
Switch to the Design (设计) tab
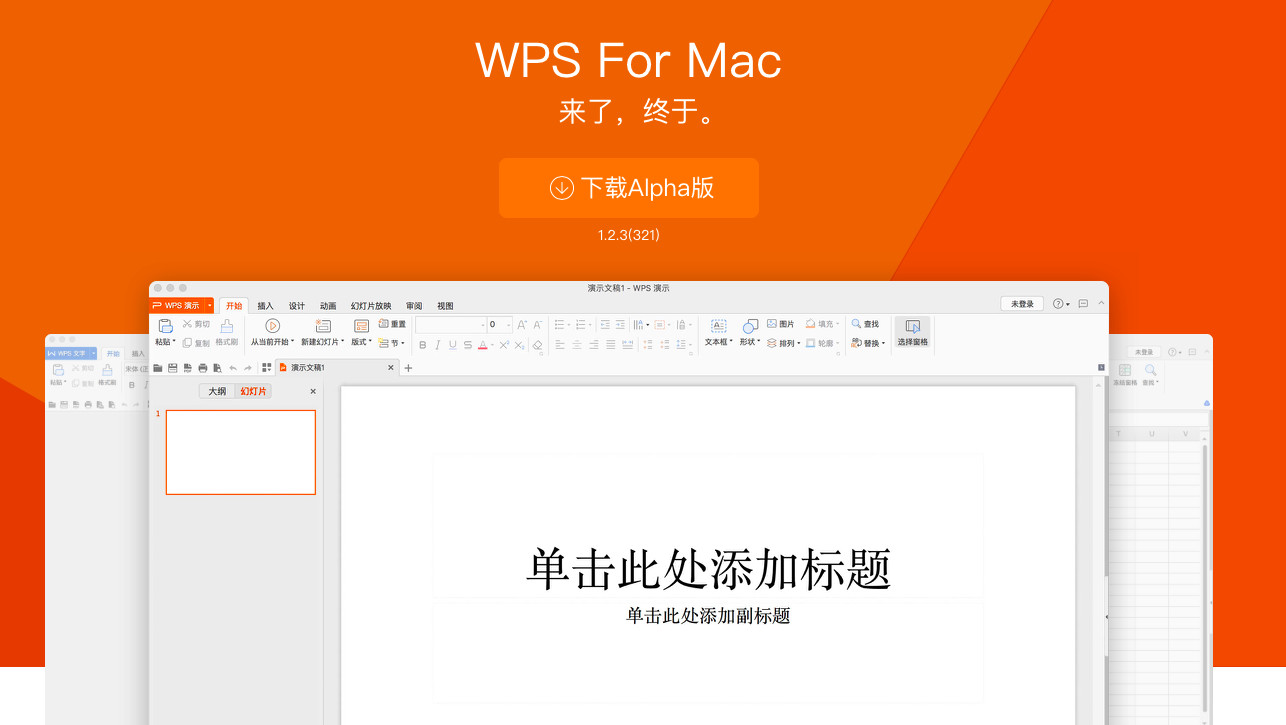click(x=297, y=306)
